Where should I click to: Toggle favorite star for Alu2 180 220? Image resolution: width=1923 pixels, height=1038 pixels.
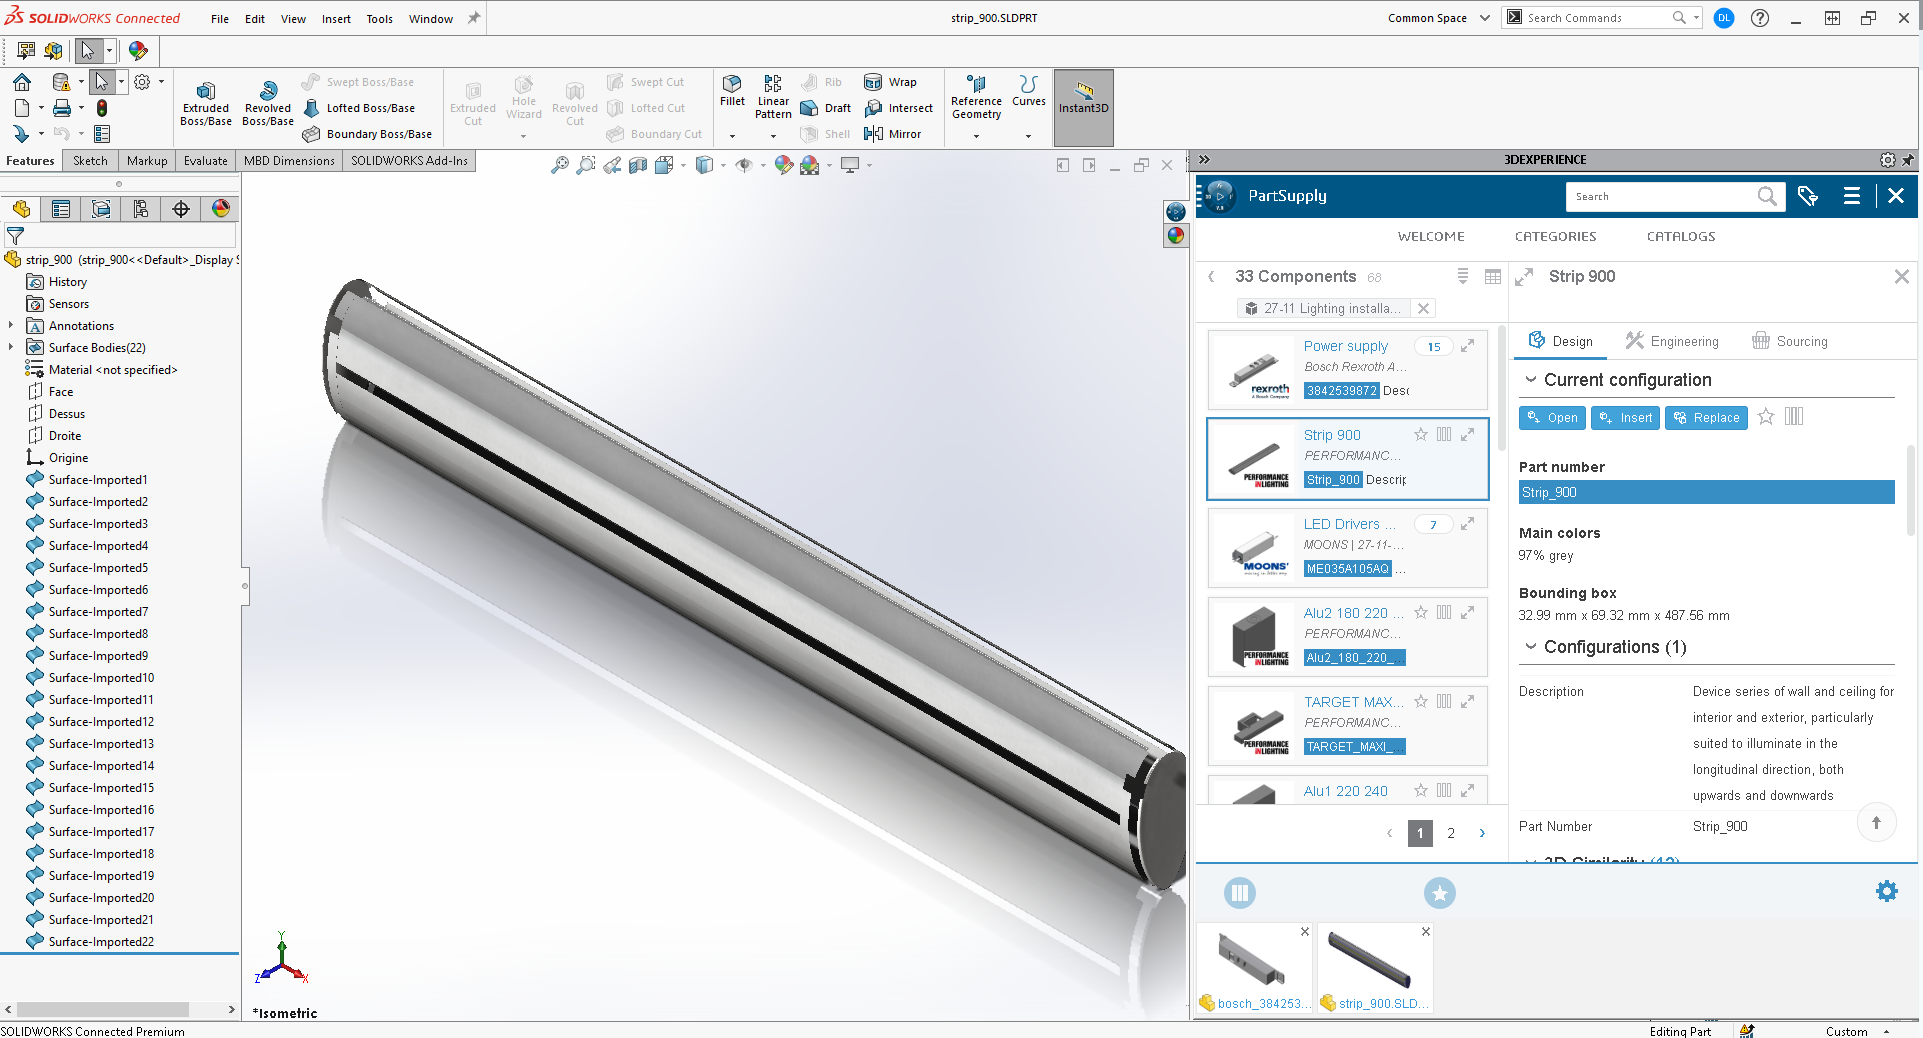point(1420,612)
